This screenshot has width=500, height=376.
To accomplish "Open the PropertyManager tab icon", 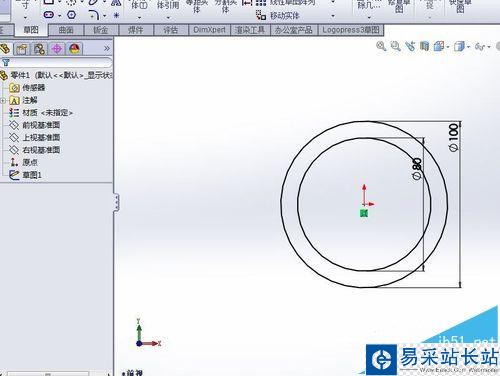I will point(22,49).
